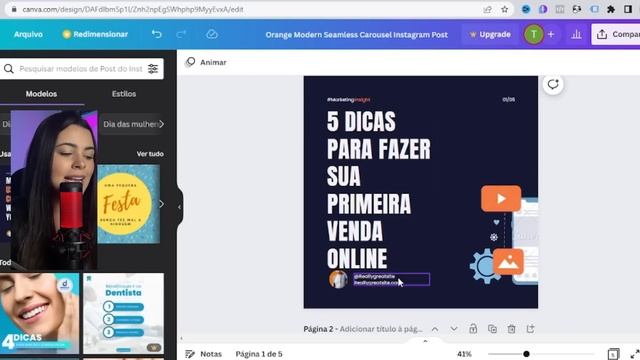Collapse the side panel handle
This screenshot has width=640, height=360.
point(180,207)
